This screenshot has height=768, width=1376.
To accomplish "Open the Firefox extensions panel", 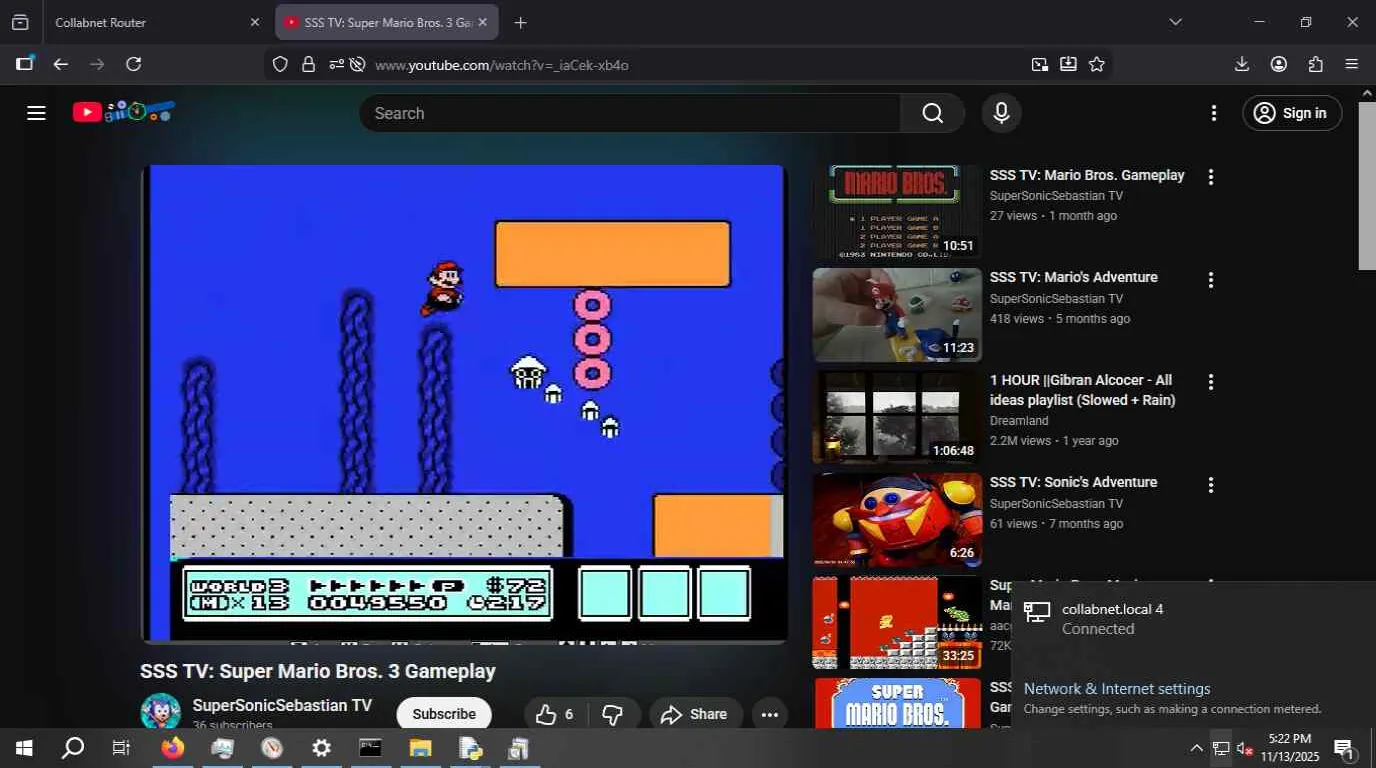I will point(1315,64).
